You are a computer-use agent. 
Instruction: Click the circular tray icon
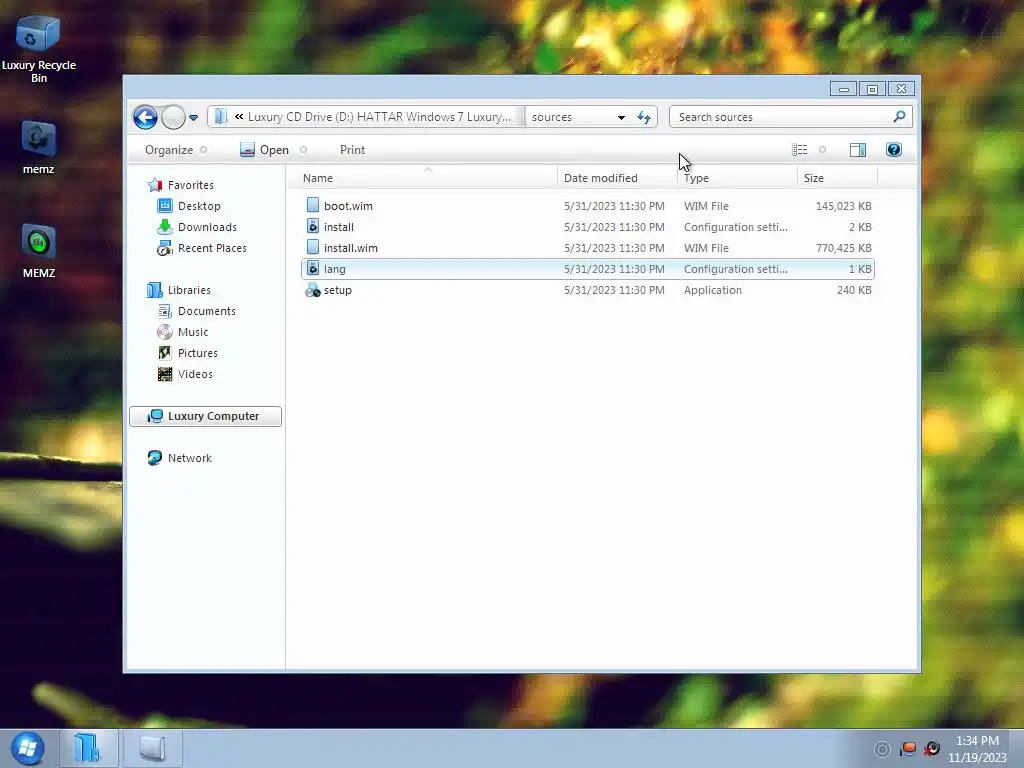(x=882, y=749)
